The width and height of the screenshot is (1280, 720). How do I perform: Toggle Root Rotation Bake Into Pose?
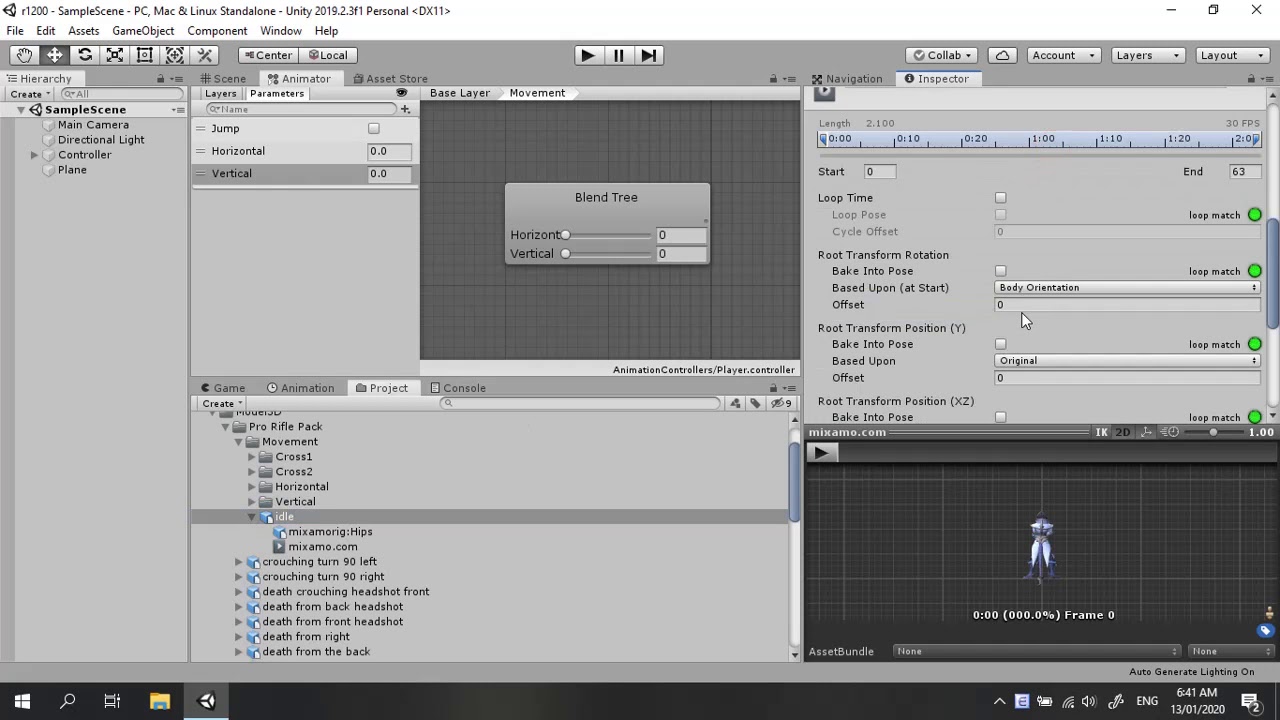coord(1000,271)
